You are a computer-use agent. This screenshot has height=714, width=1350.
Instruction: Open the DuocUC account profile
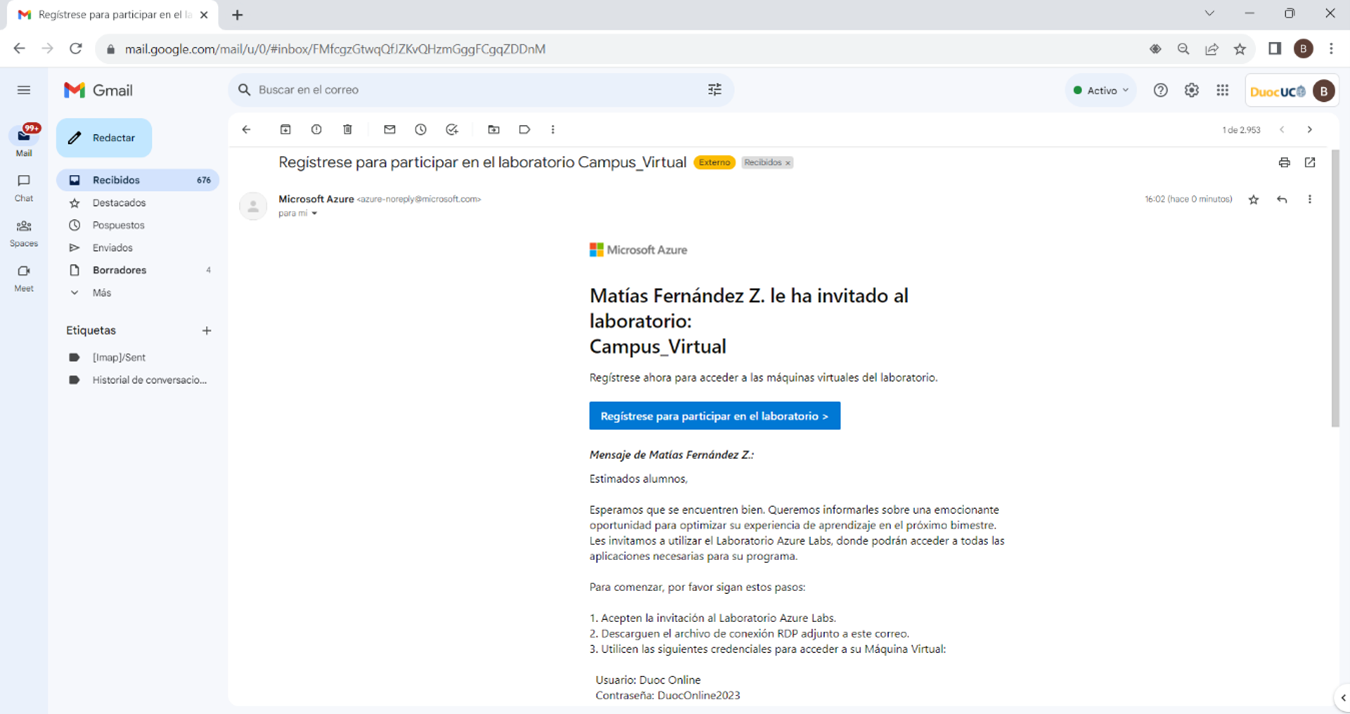1292,91
